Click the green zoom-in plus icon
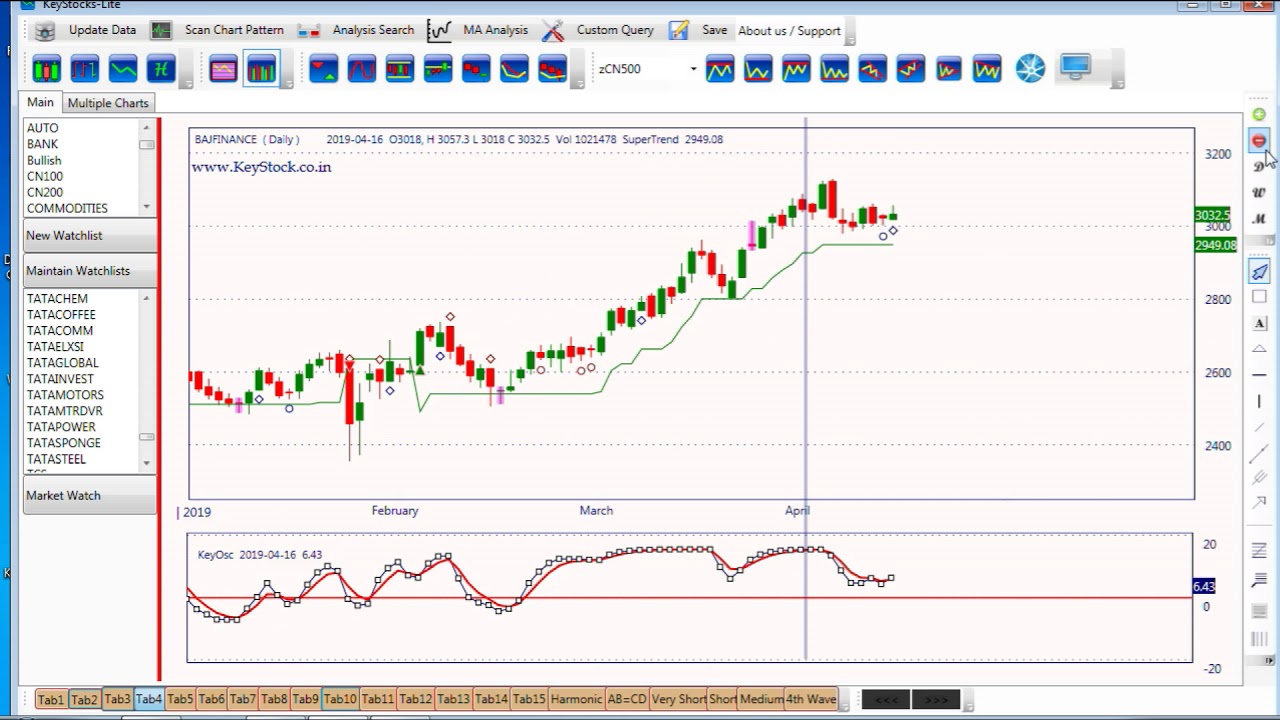Viewport: 1280px width, 720px height. [x=1259, y=115]
